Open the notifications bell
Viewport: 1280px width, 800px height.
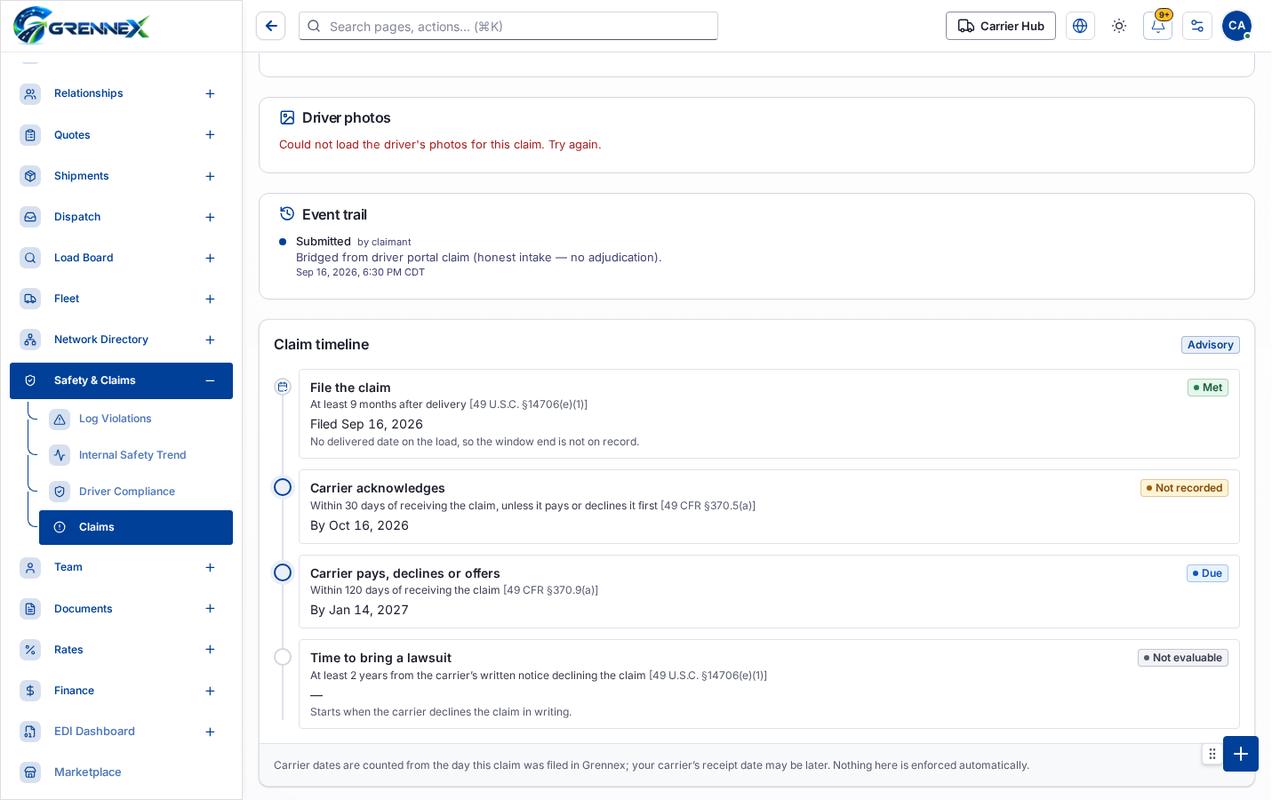coord(1158,26)
